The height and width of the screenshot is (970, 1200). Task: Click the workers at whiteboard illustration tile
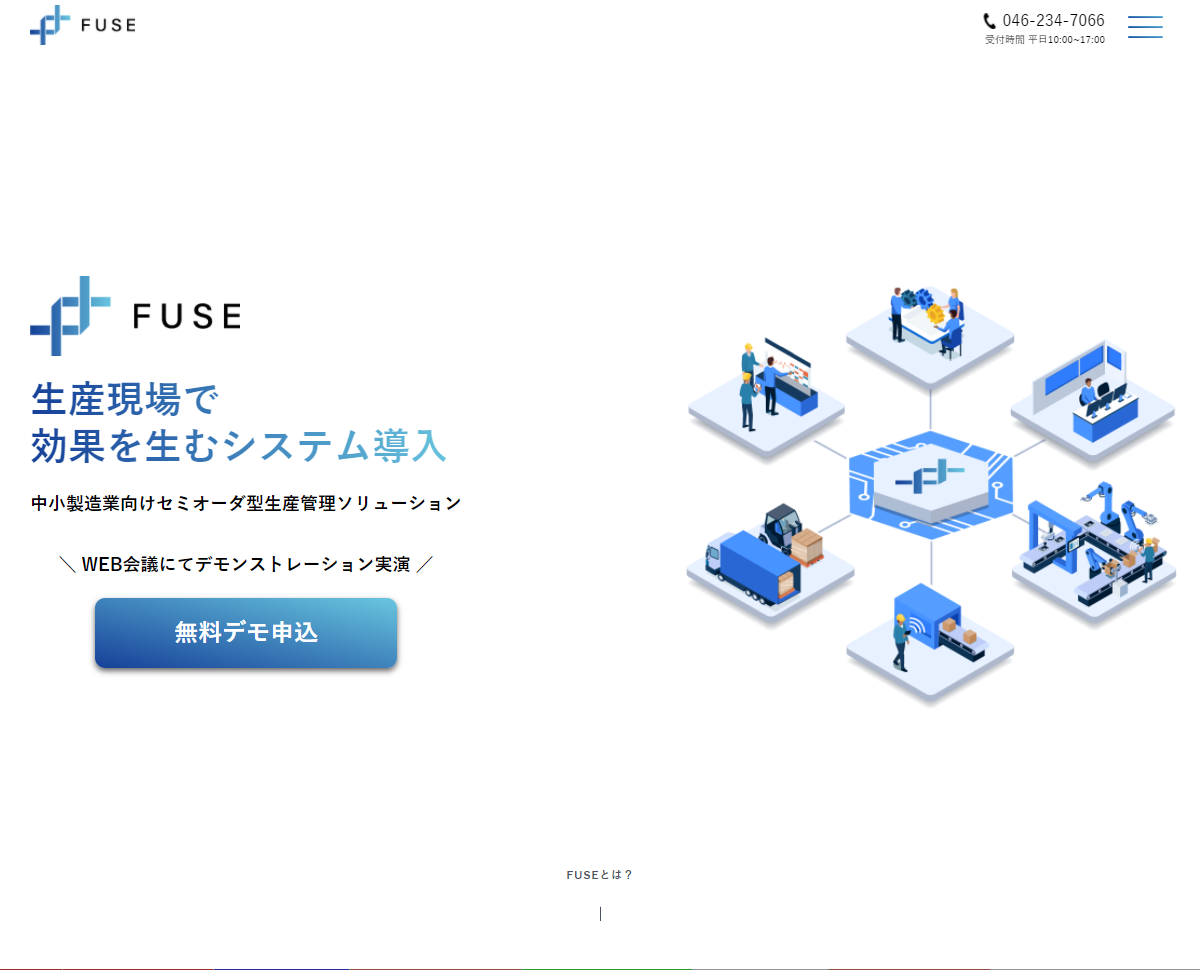point(766,398)
